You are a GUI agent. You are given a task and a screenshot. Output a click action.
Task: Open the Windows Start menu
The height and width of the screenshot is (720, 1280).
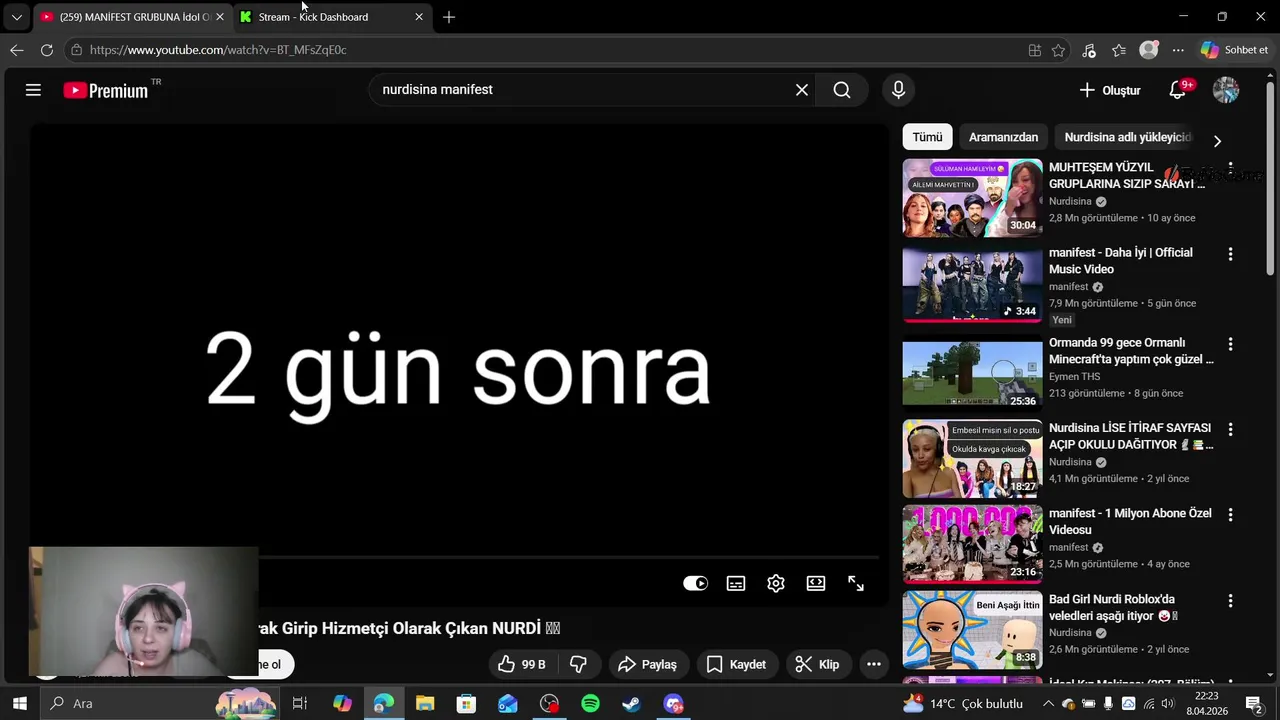pyautogui.click(x=19, y=704)
